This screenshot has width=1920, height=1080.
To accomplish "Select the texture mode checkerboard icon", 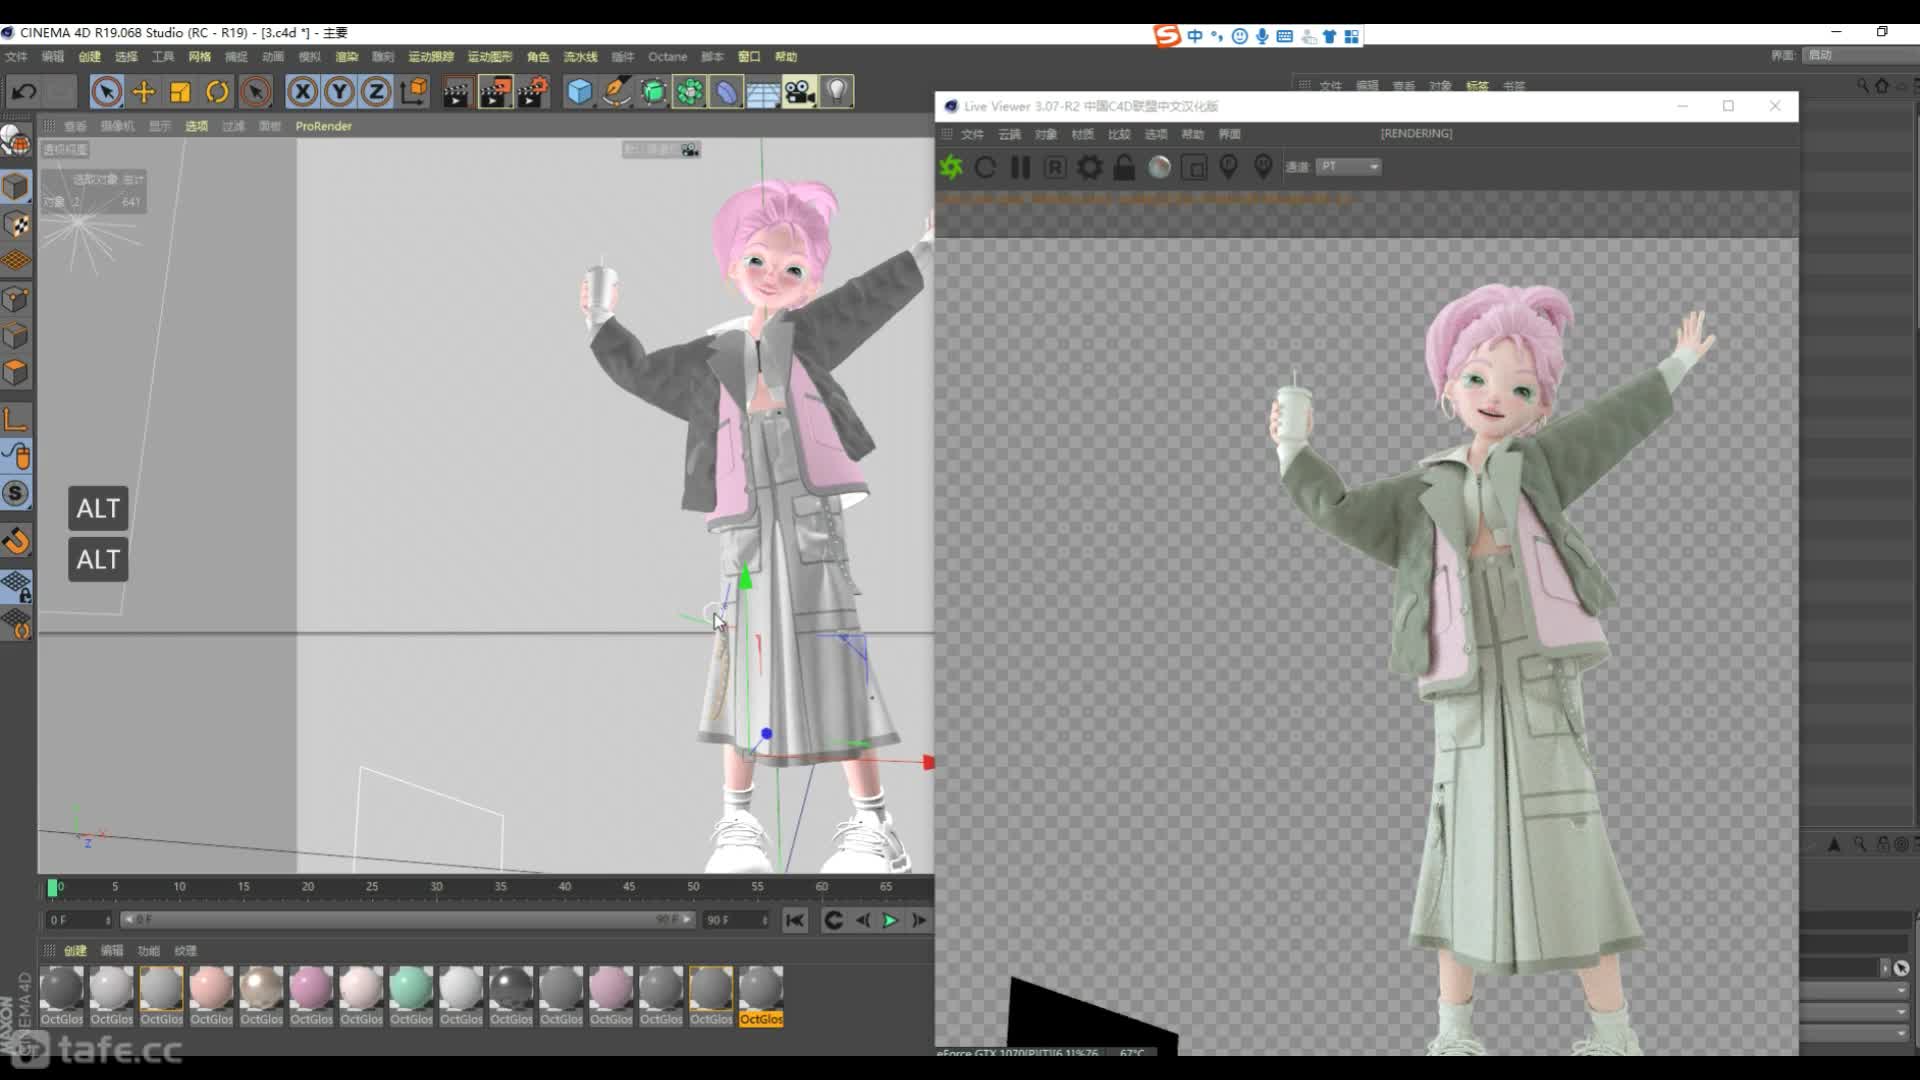I will point(16,224).
